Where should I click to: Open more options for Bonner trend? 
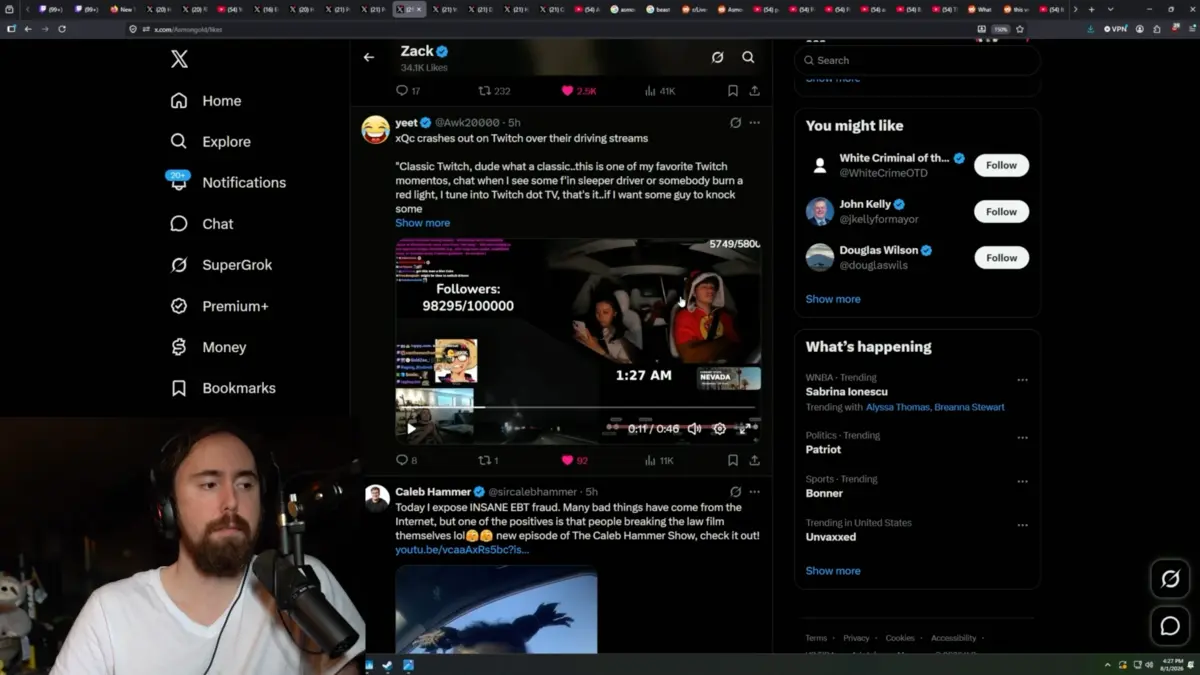(1022, 482)
